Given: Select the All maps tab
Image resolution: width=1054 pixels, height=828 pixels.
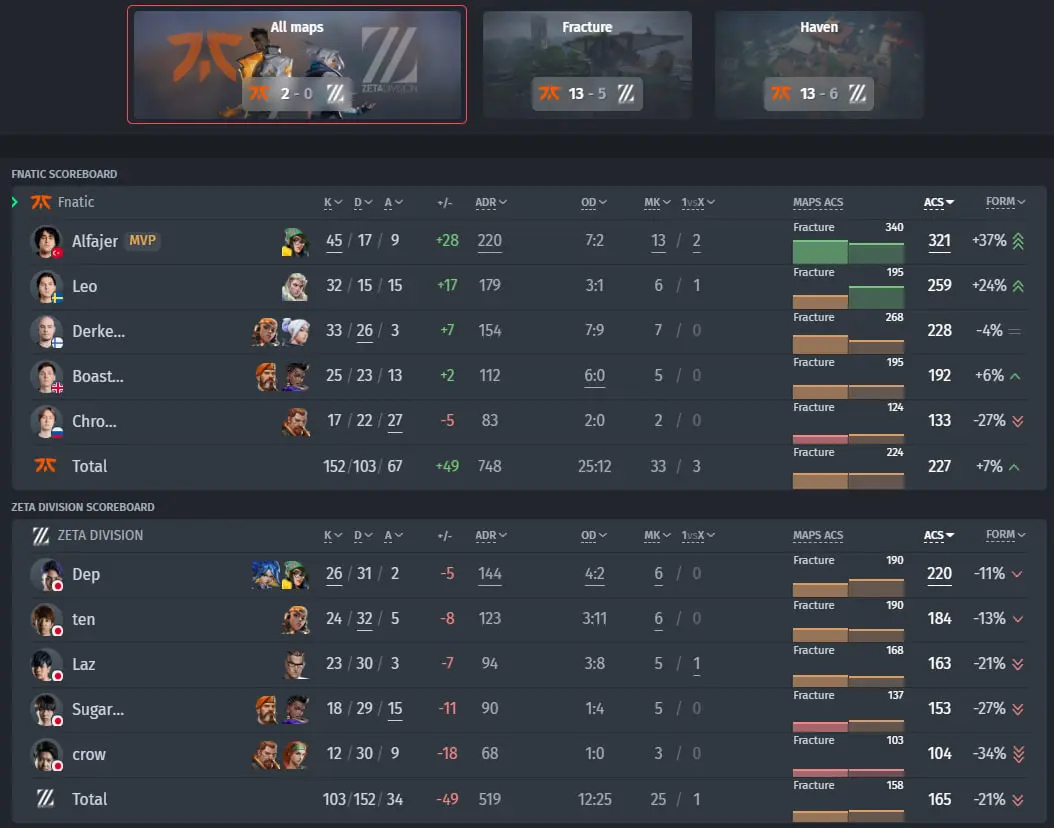Looking at the screenshot, I should (297, 65).
